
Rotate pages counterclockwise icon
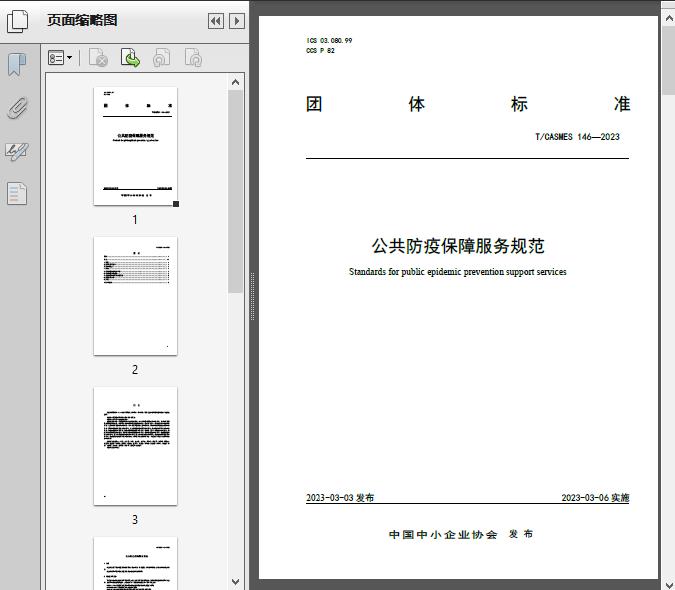click(x=162, y=58)
